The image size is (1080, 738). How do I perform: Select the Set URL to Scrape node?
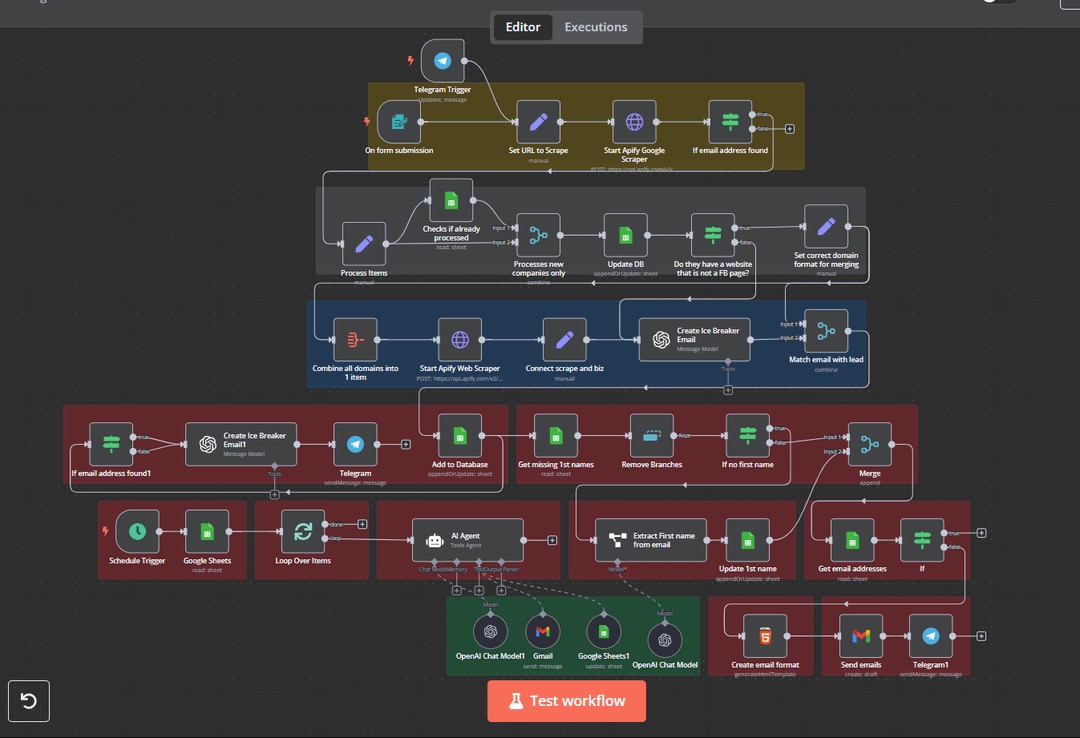point(539,122)
